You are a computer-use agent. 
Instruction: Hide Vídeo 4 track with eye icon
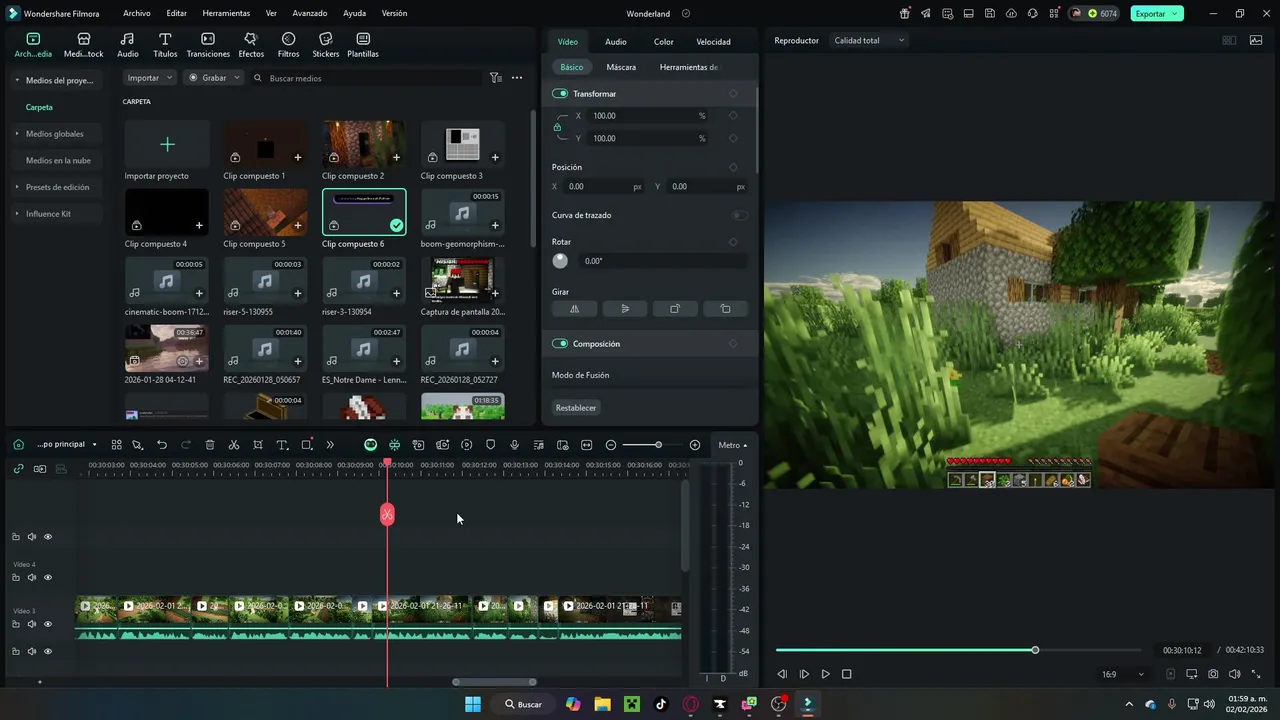47,578
